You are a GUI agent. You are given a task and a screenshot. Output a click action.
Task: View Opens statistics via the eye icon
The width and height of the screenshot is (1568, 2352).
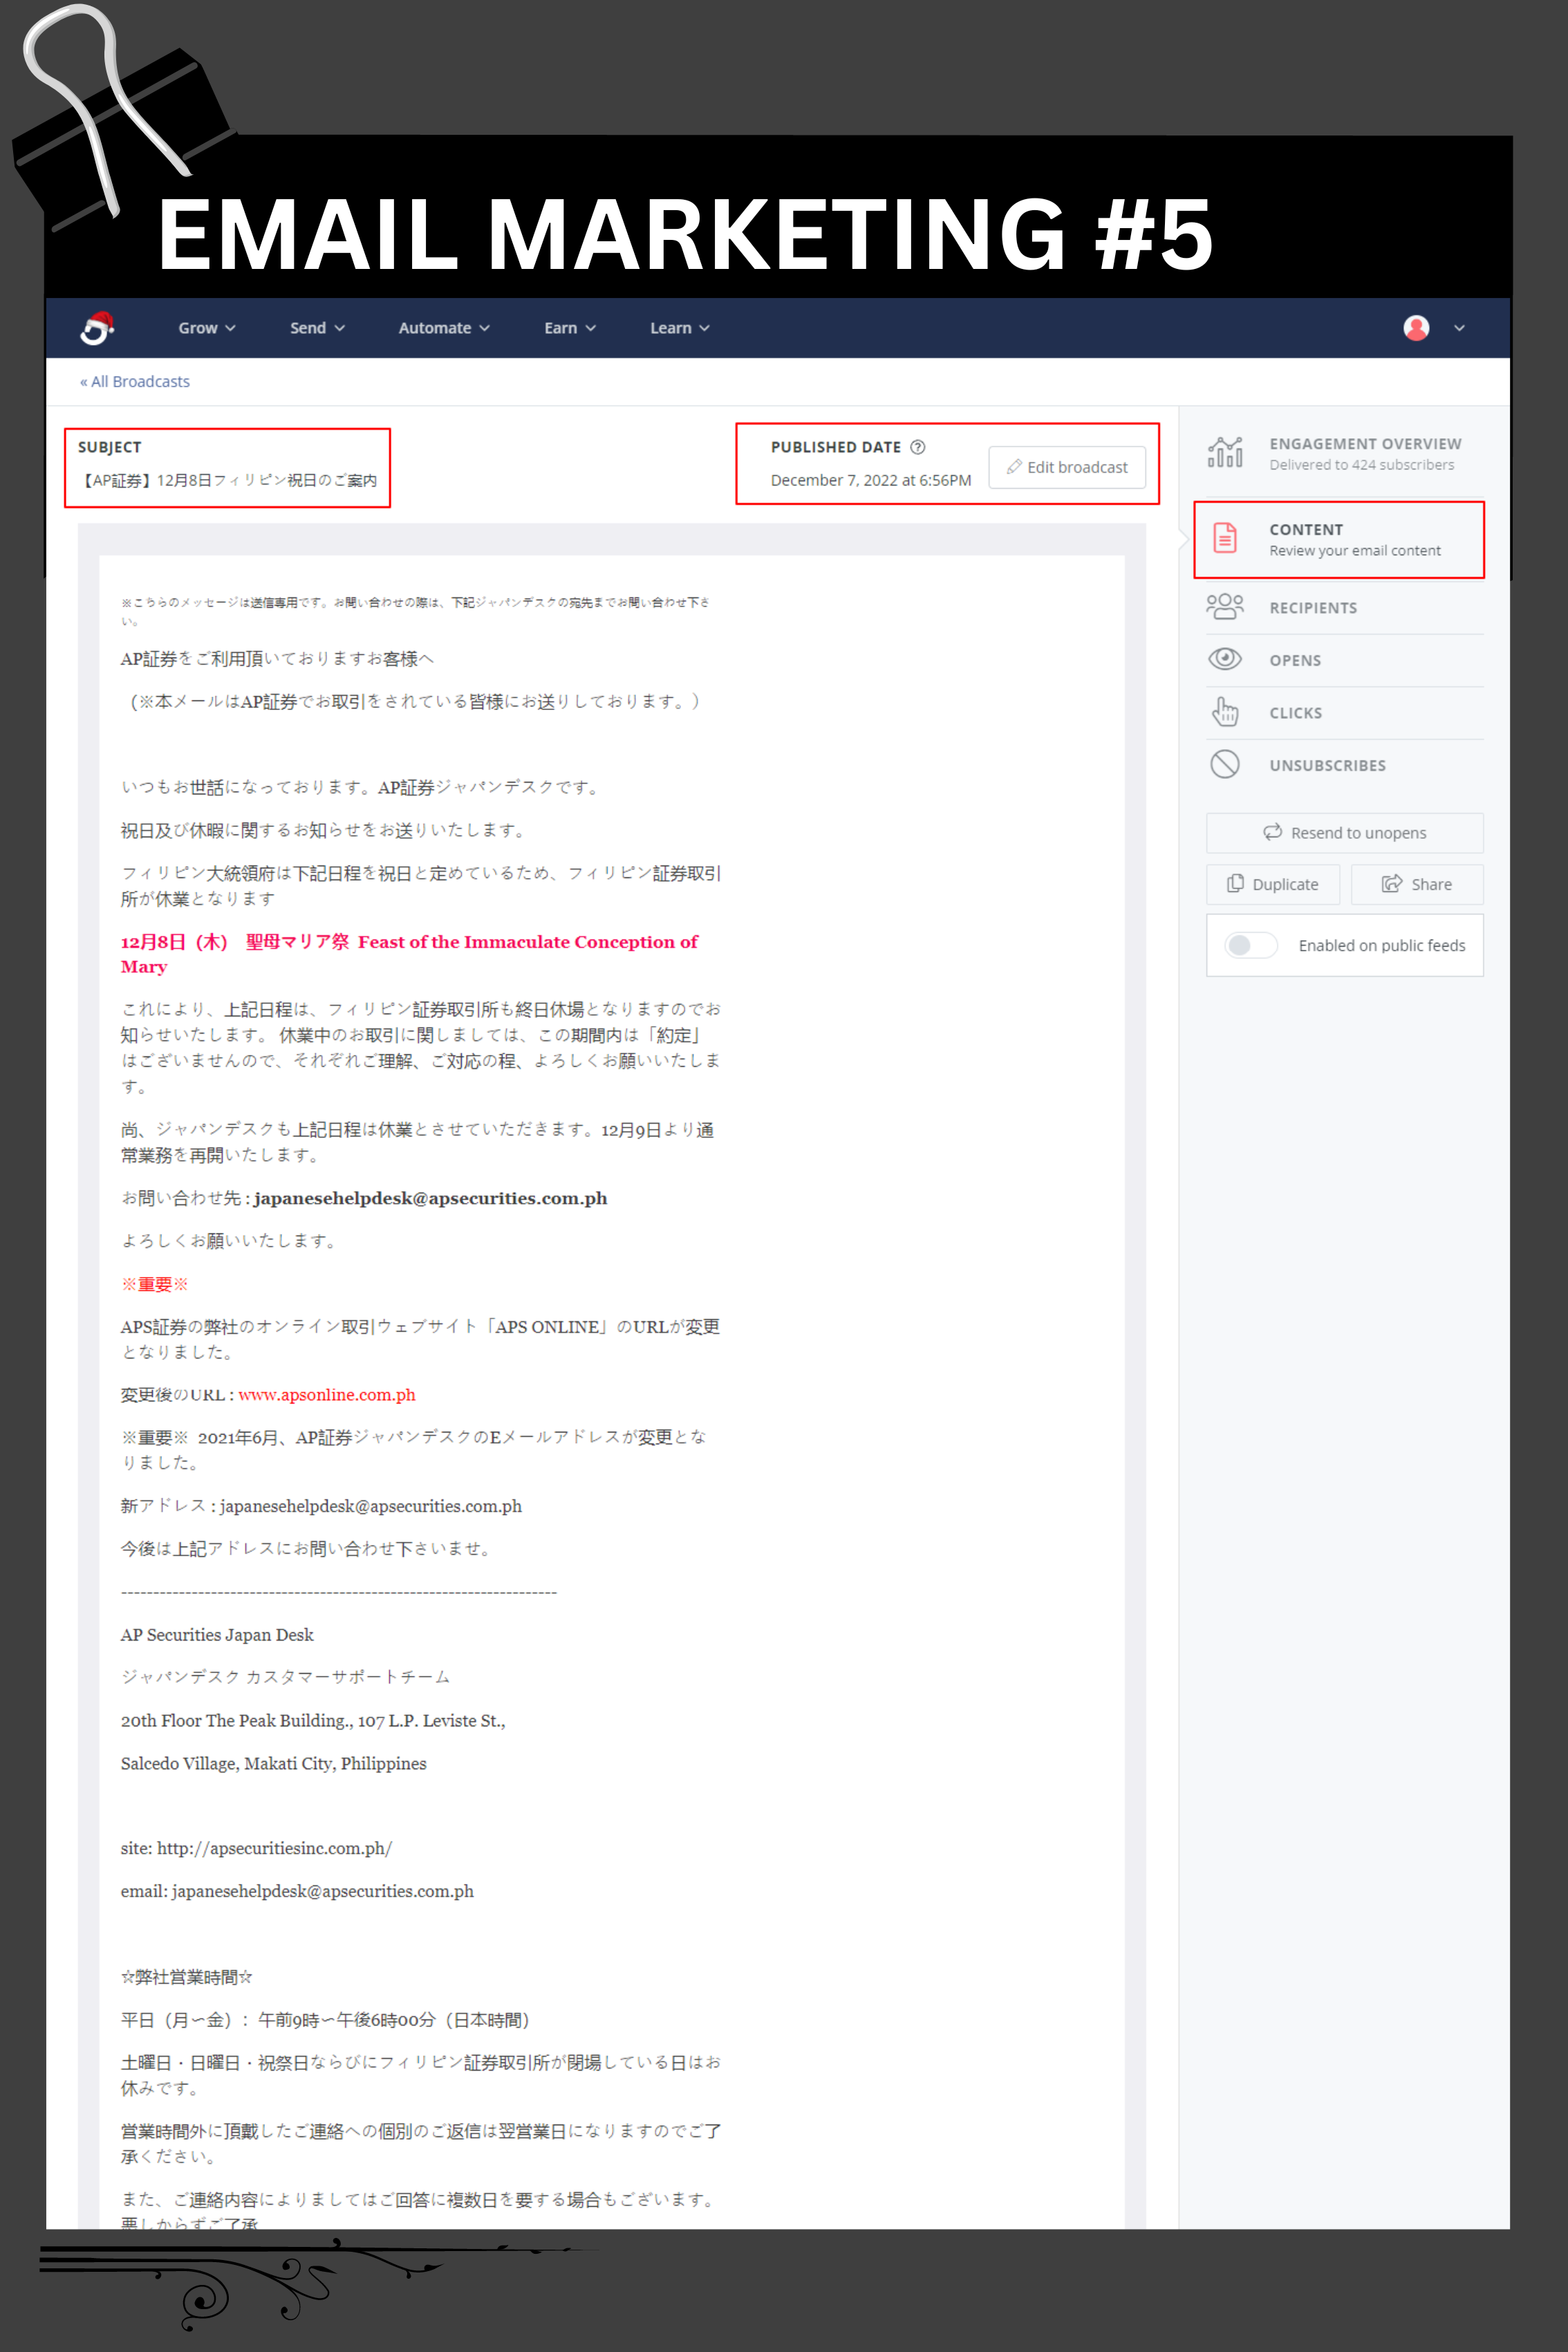coord(1226,659)
